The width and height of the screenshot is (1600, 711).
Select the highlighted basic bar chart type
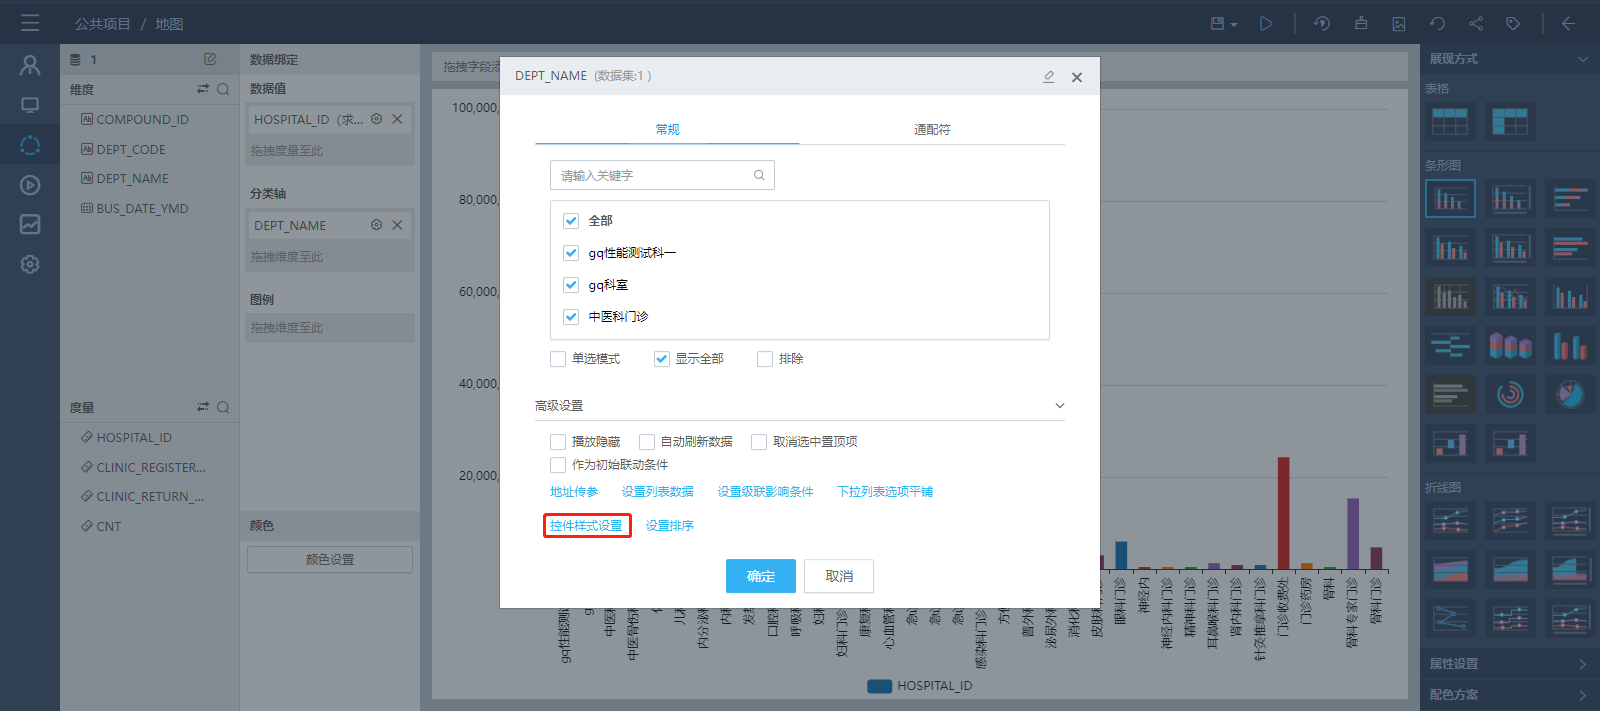pos(1450,199)
